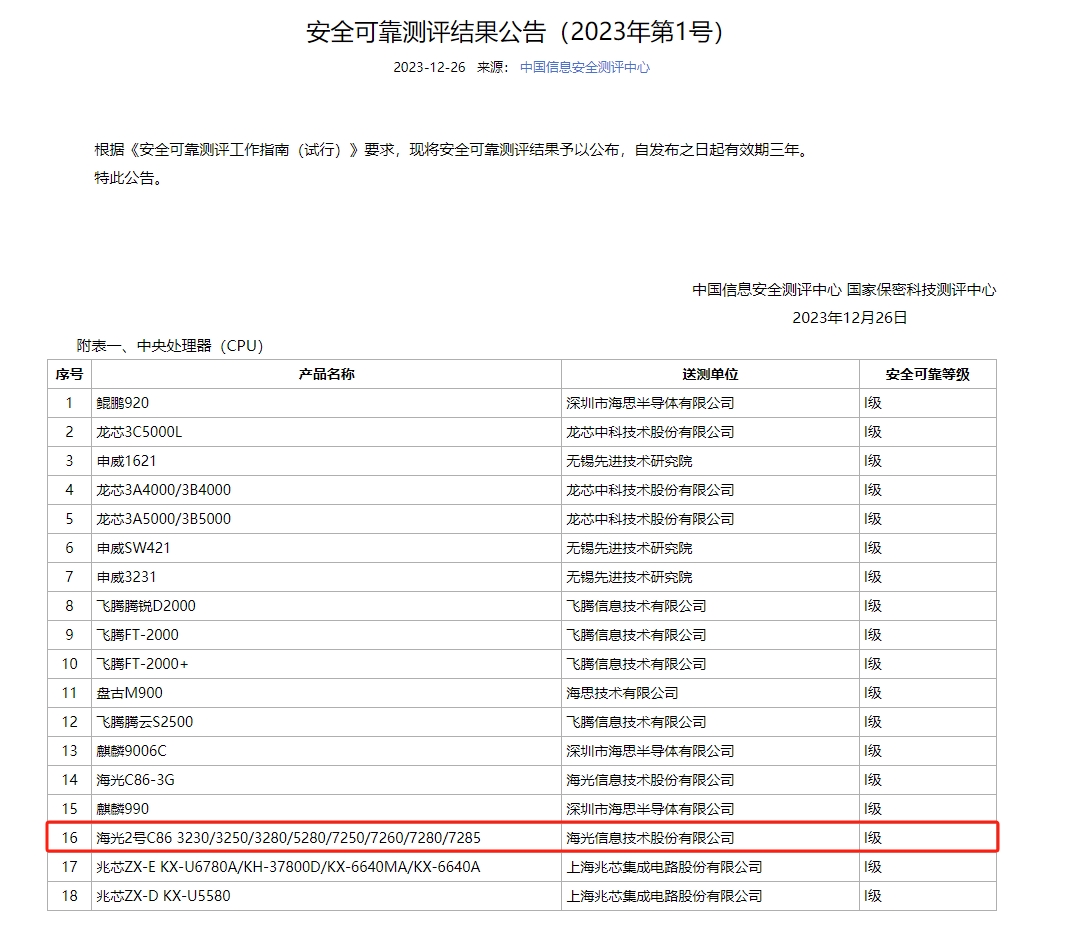This screenshot has height=928, width=1072.
Task: Click 上海兆芯集成电路股份有限公司 in row 17
Action: click(x=664, y=867)
